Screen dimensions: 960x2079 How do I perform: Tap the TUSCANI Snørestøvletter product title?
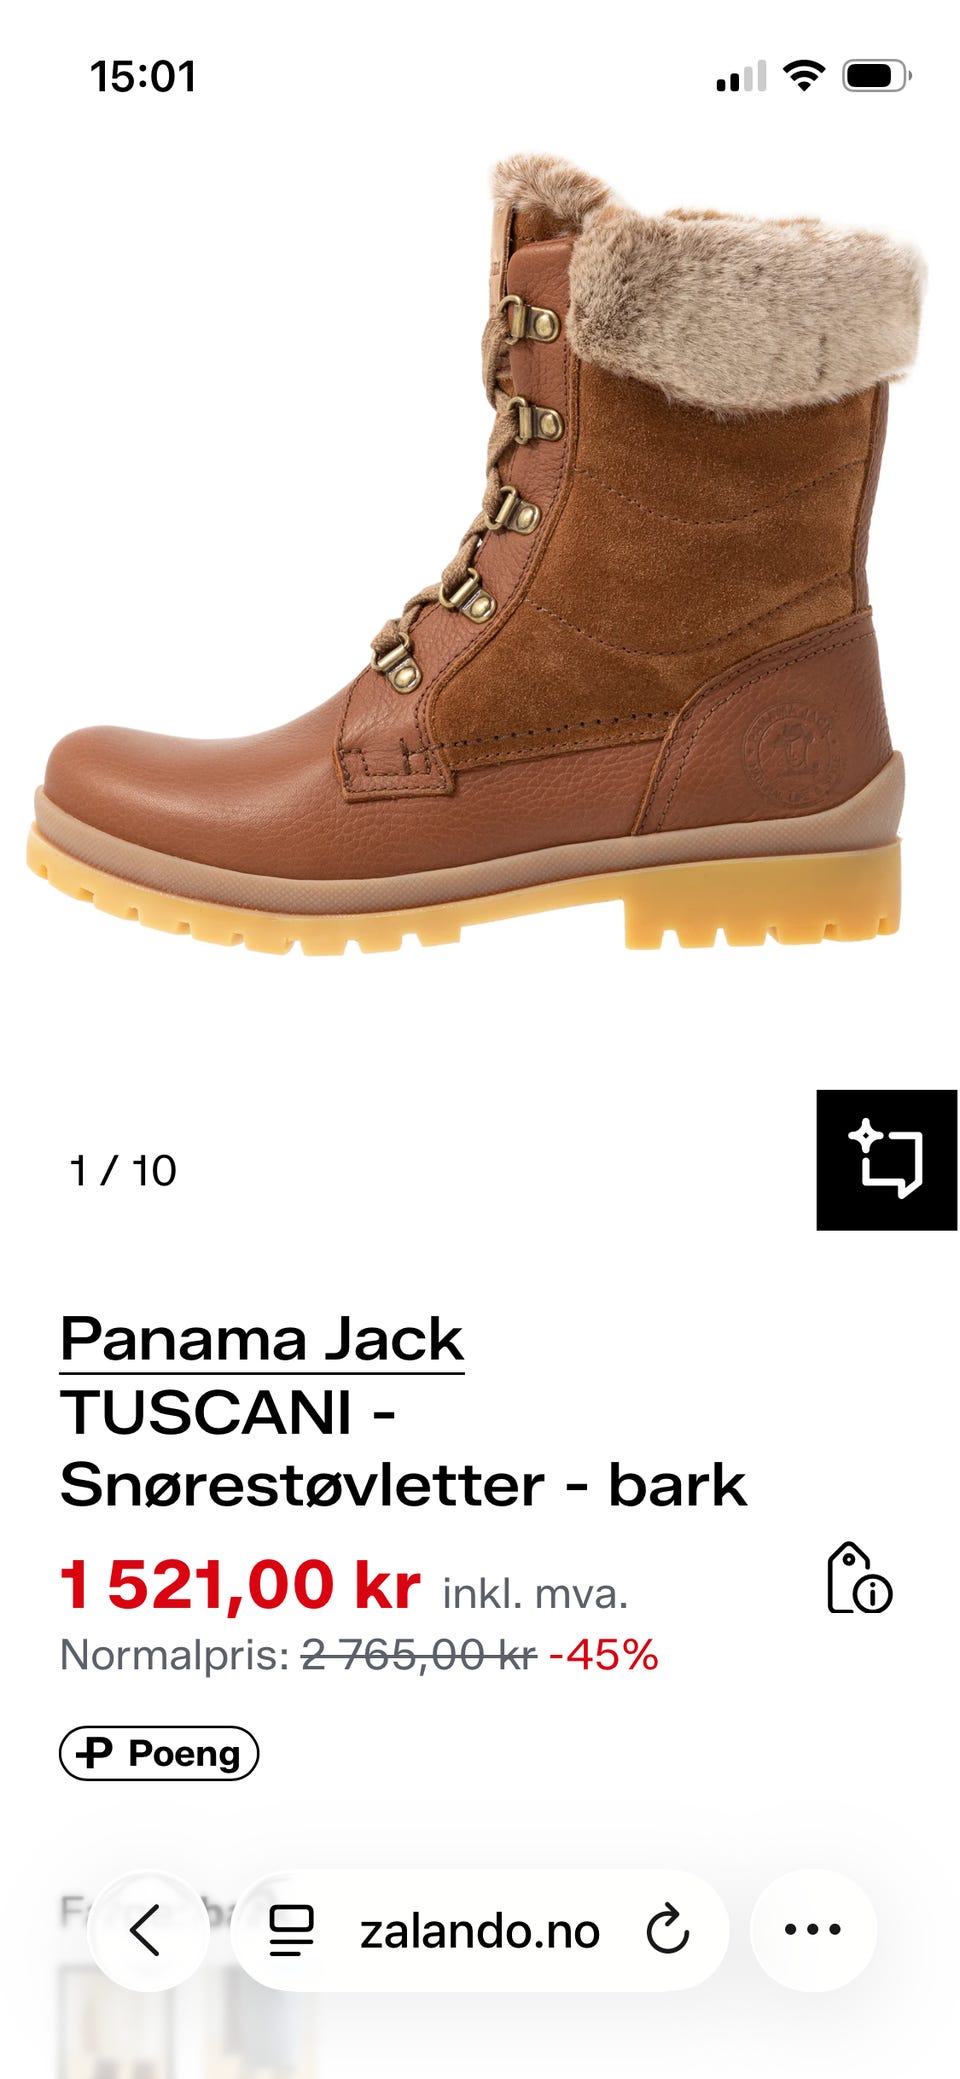click(403, 1448)
